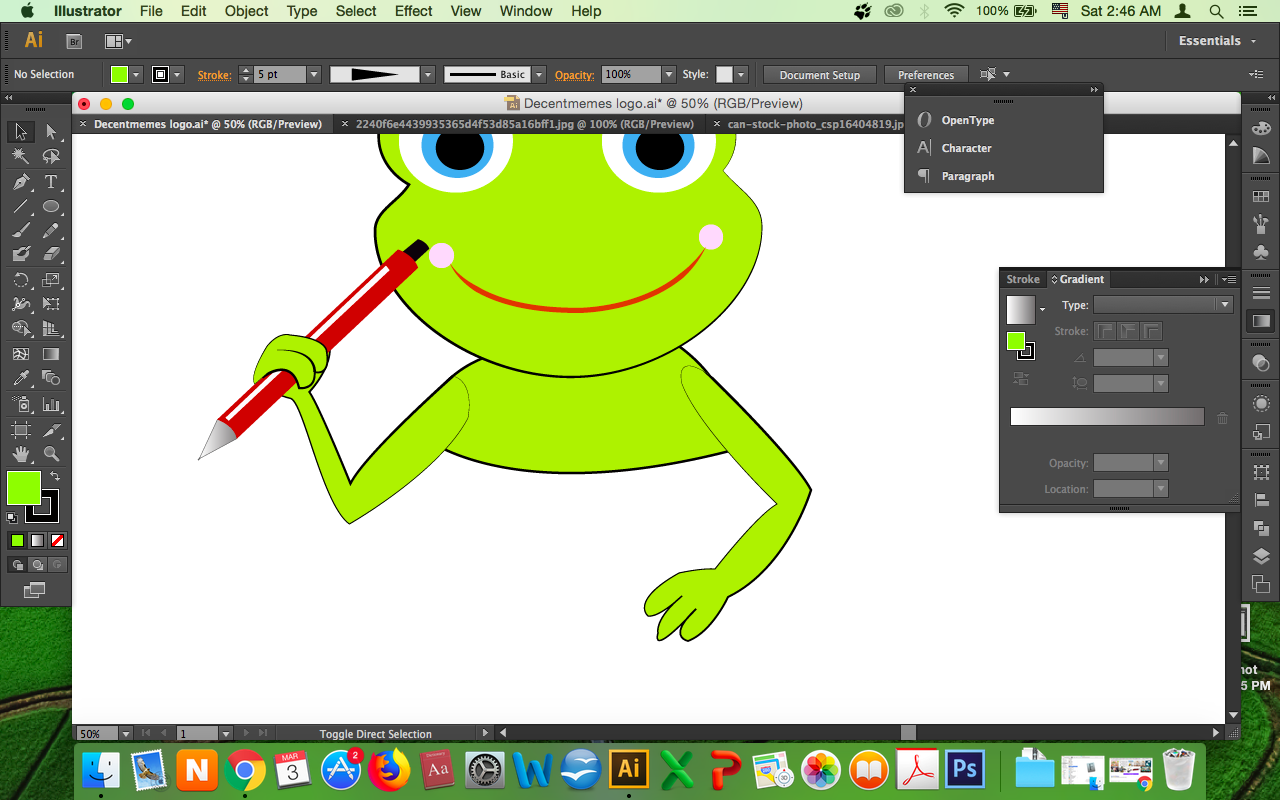Select the Blend tool

(x=51, y=378)
